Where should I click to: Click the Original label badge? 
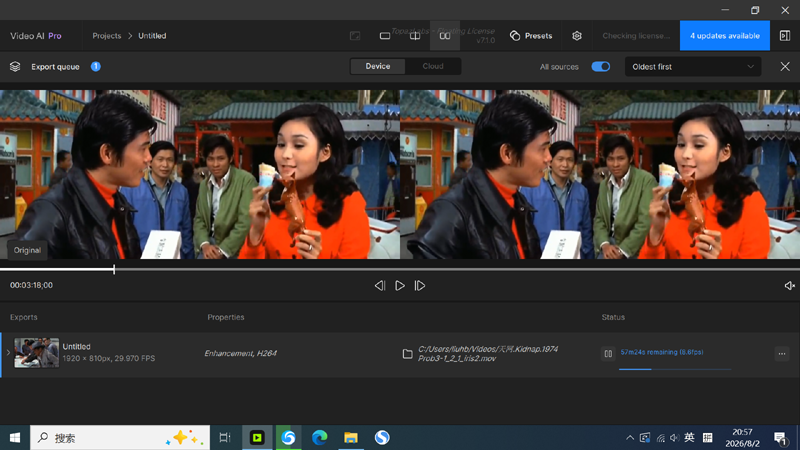(x=27, y=250)
